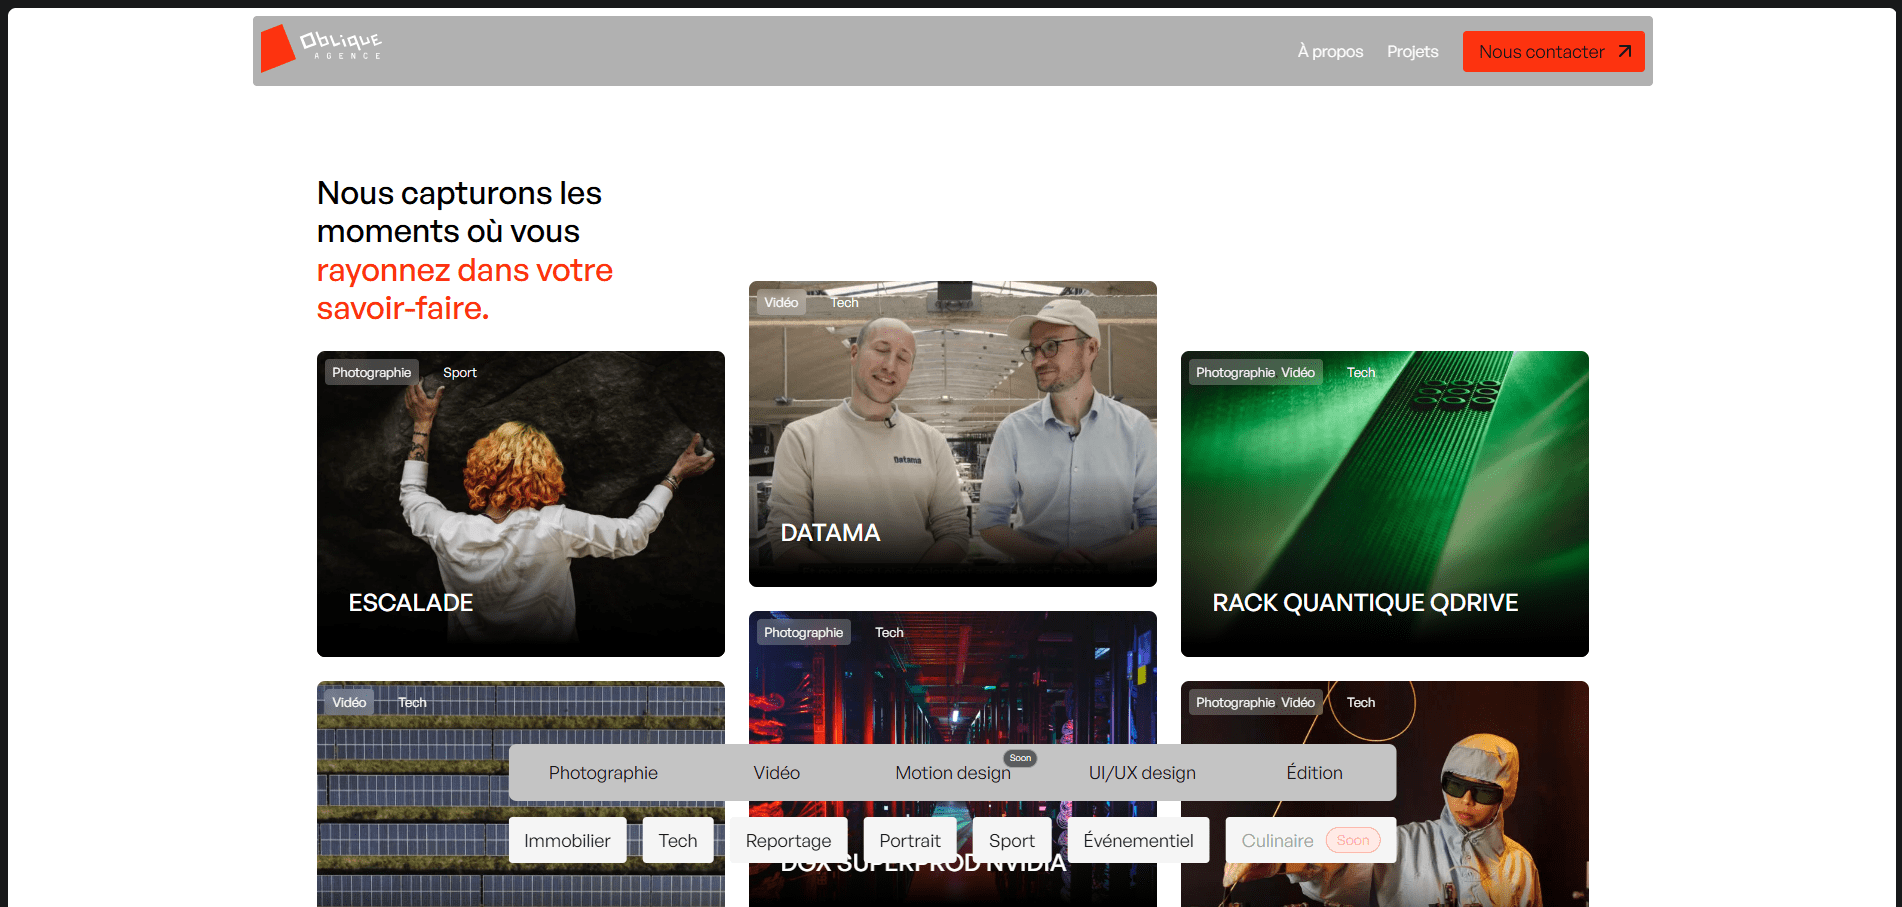Open the Oblique Agence logo home link
1902x907 pixels.
click(x=321, y=48)
